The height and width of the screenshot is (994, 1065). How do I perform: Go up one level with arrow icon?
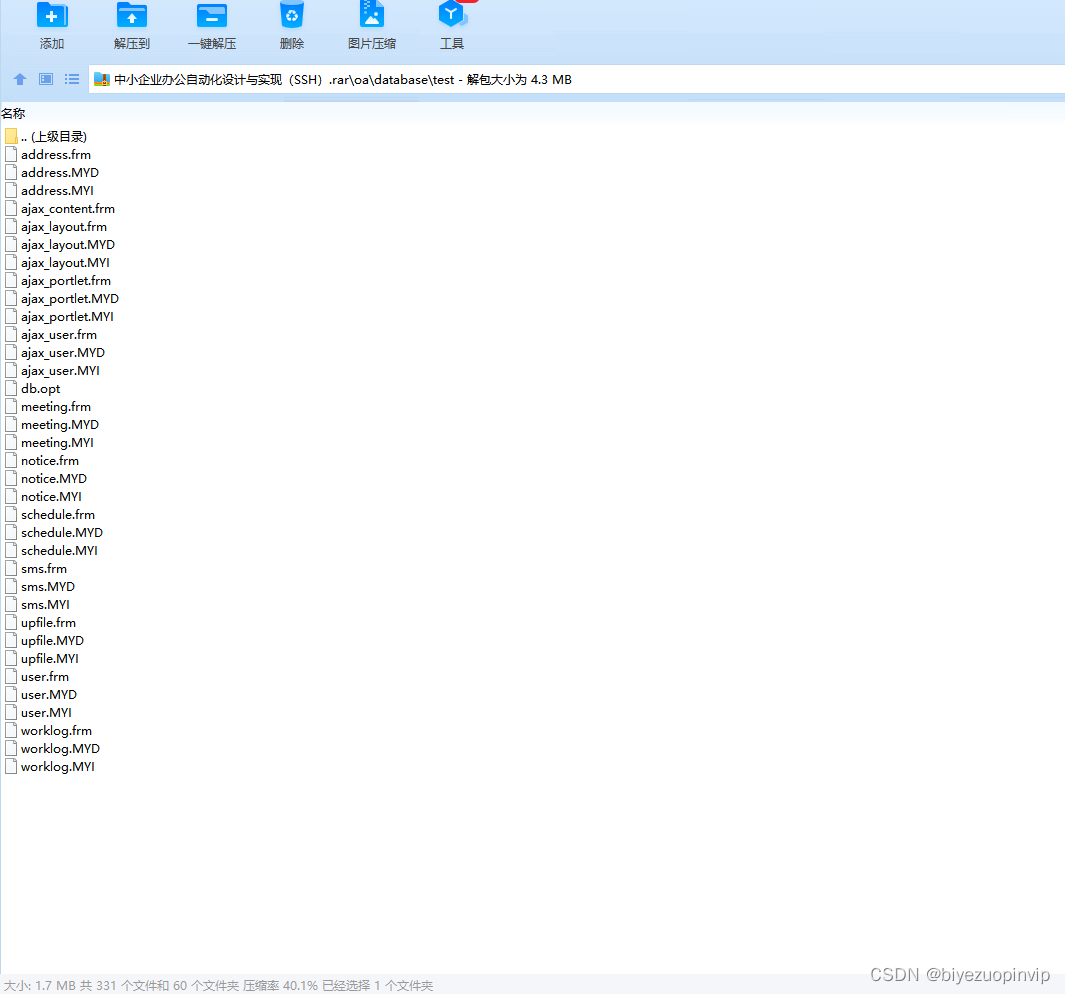pyautogui.click(x=20, y=79)
